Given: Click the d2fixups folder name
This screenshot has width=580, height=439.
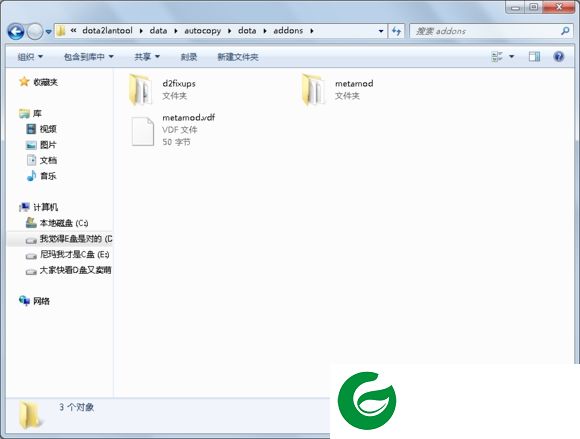Looking at the screenshot, I should pyautogui.click(x=179, y=84).
